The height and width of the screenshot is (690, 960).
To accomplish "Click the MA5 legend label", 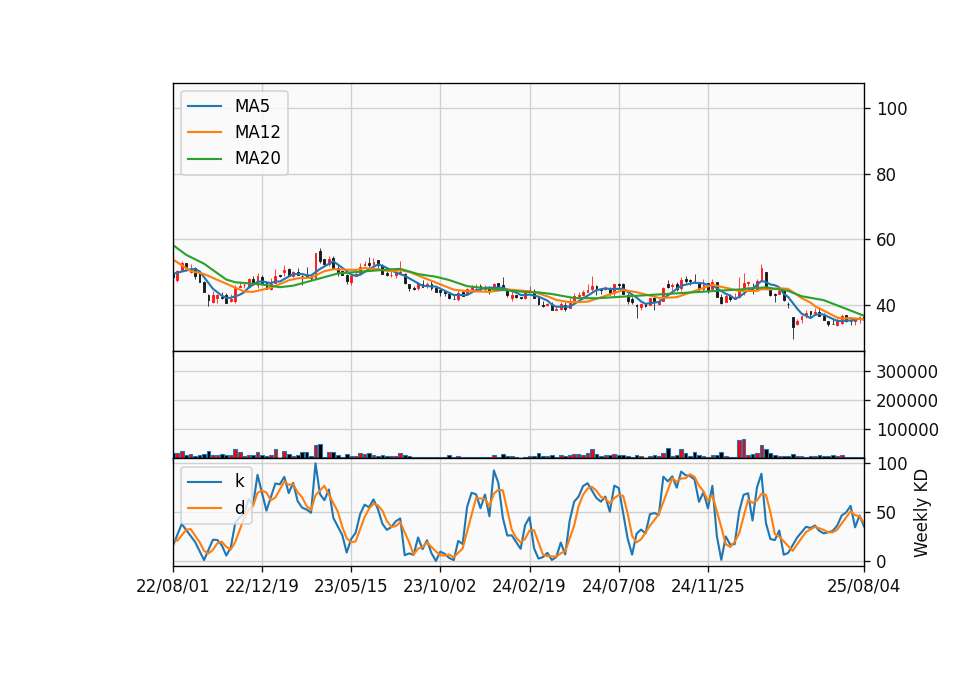I will [x=252, y=106].
